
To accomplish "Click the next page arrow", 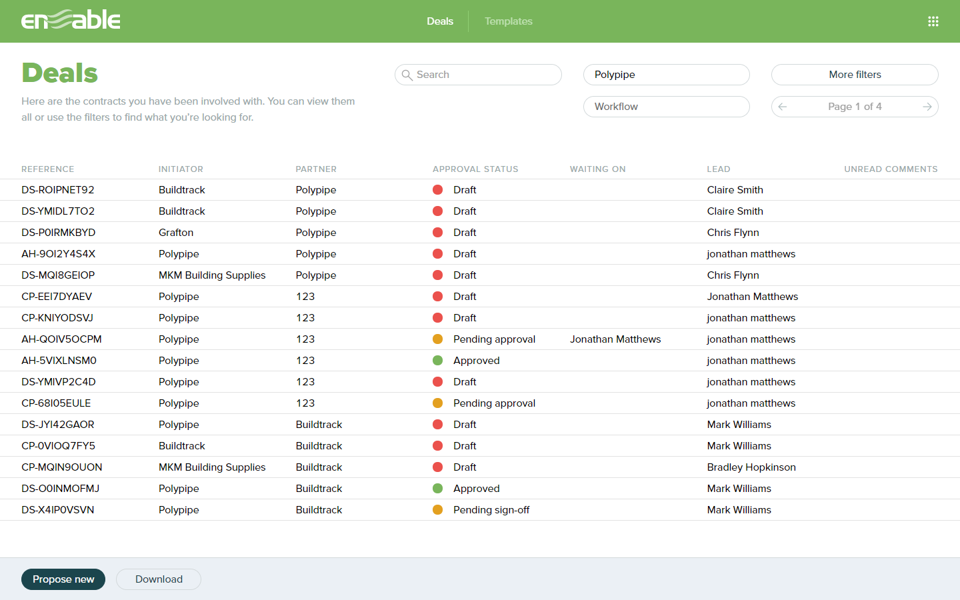I will (x=927, y=106).
